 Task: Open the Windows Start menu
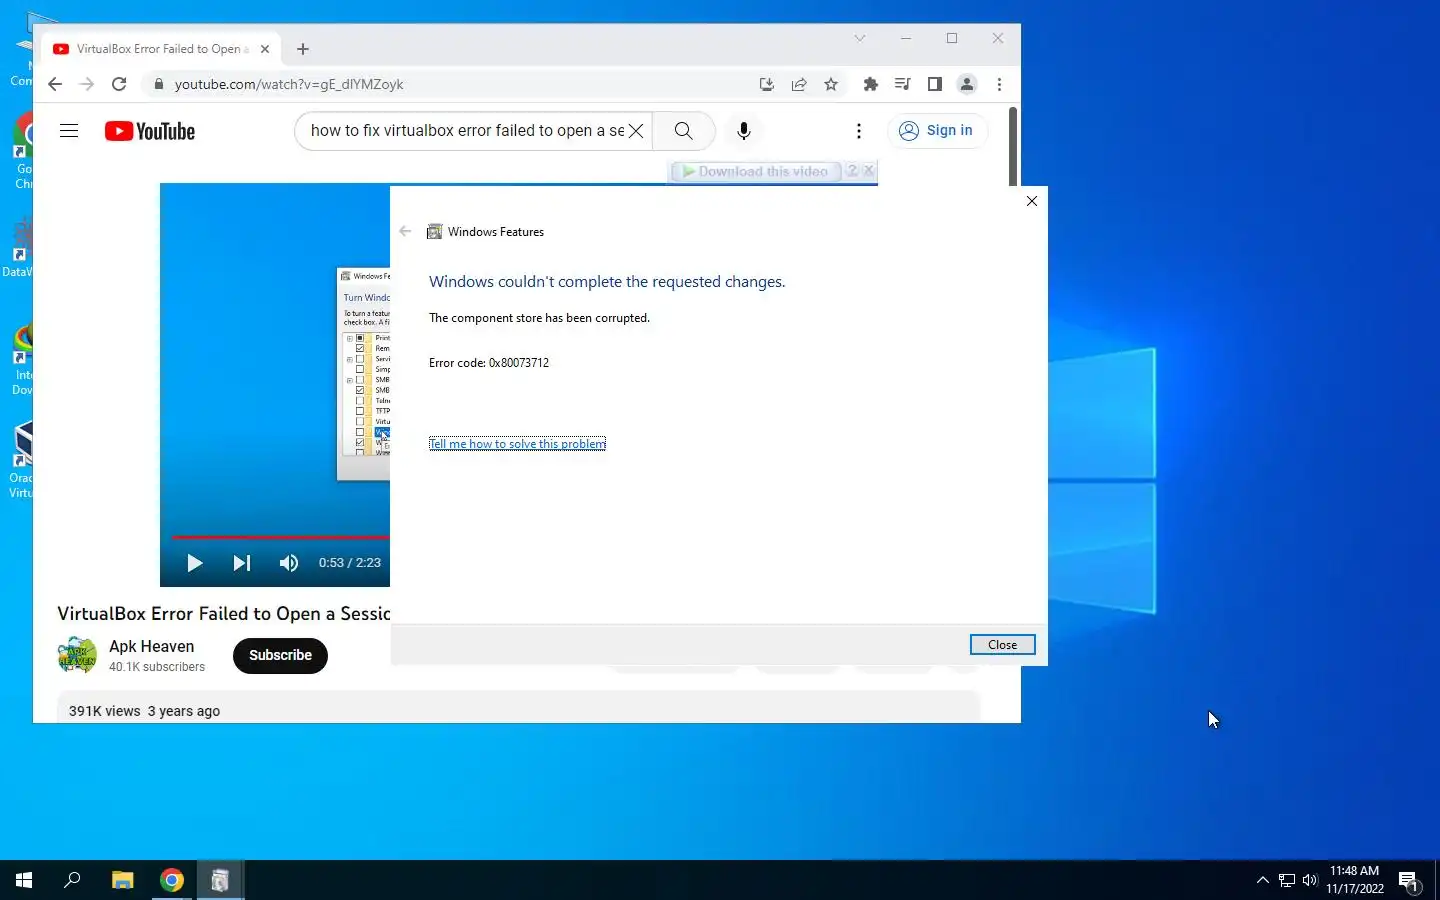pos(24,880)
